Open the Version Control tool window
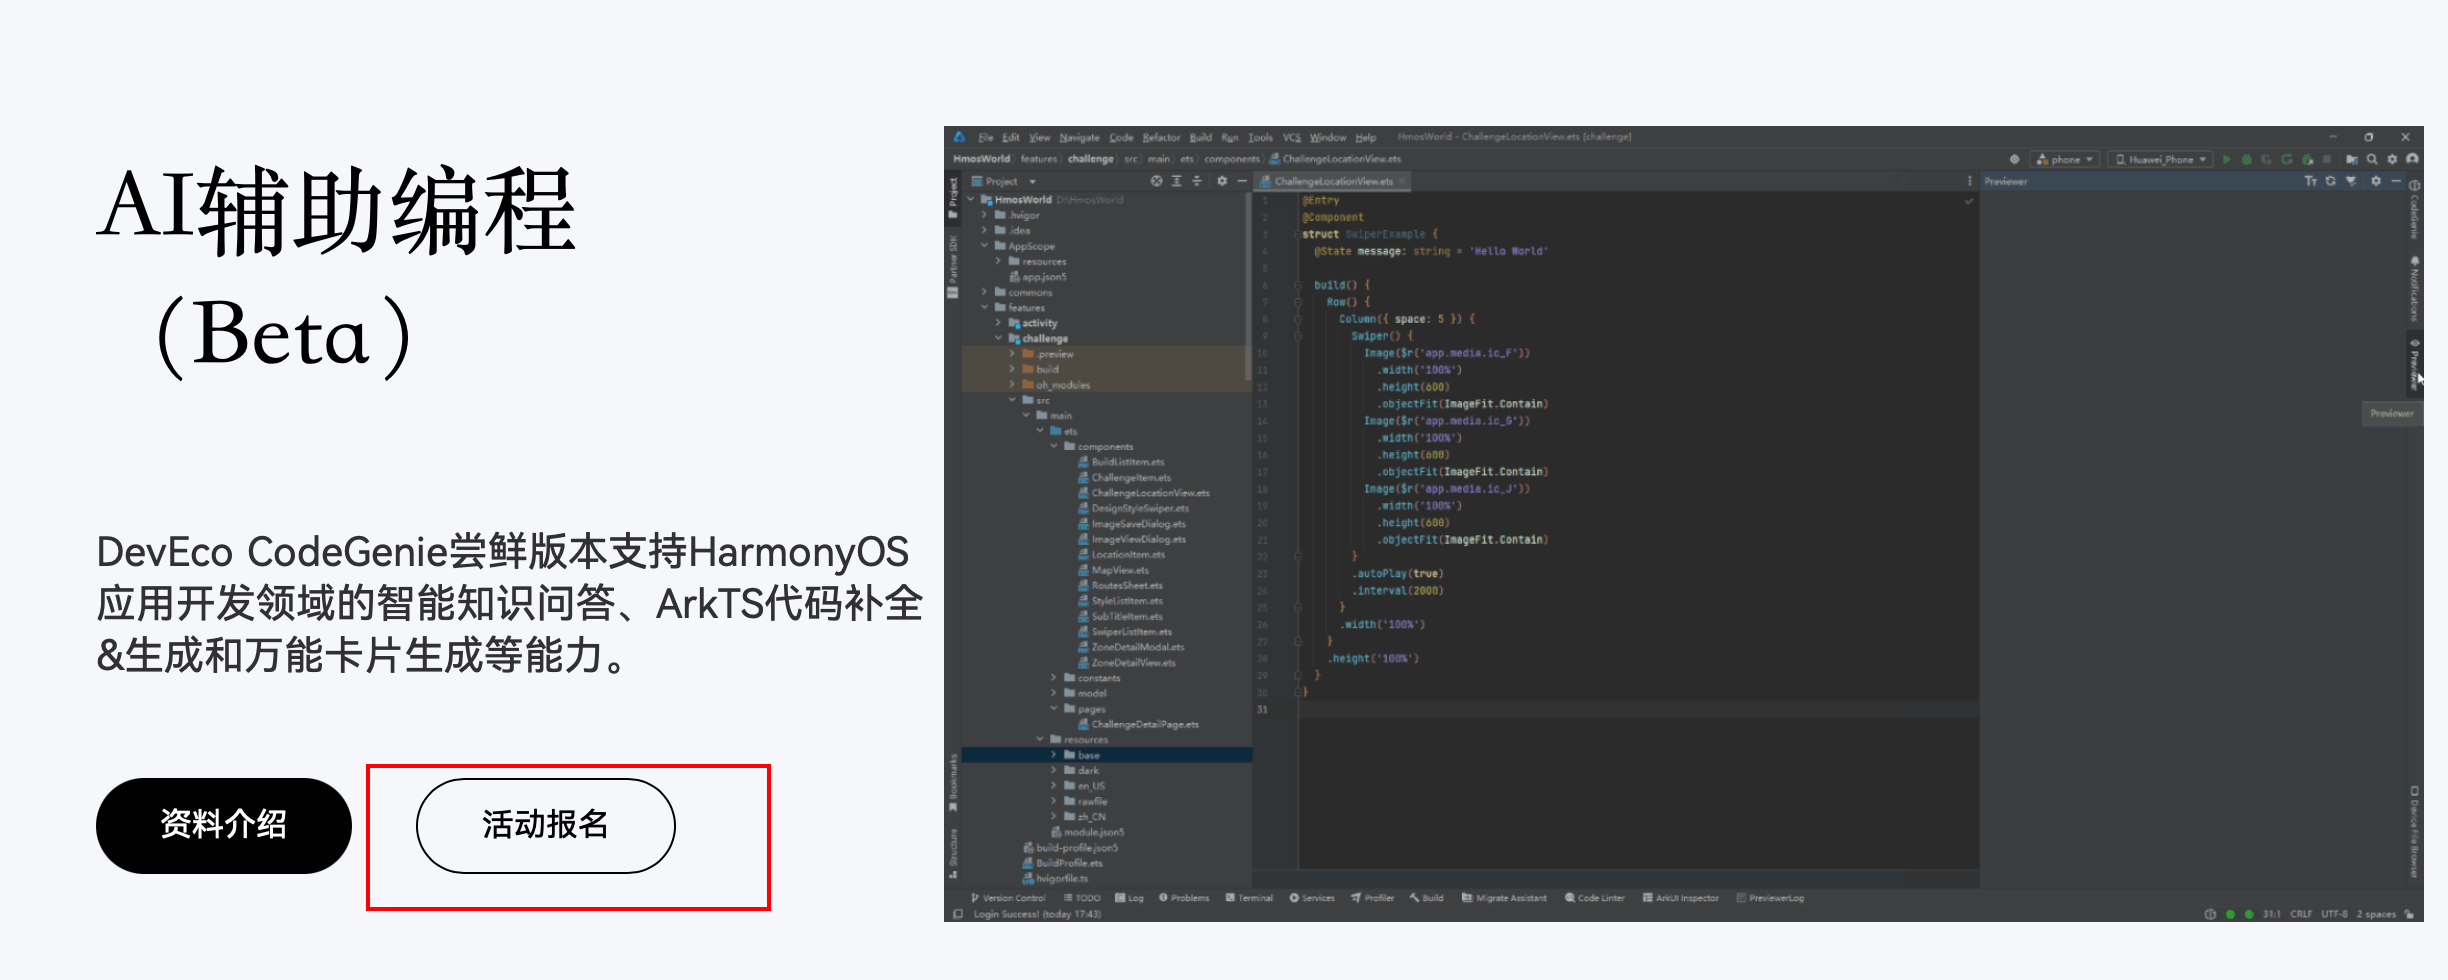This screenshot has height=980, width=2448. (1007, 898)
